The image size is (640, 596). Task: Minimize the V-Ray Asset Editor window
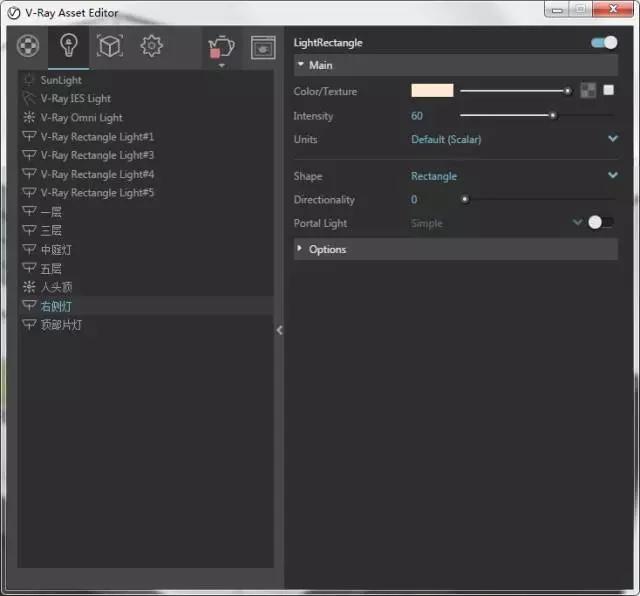pyautogui.click(x=557, y=10)
